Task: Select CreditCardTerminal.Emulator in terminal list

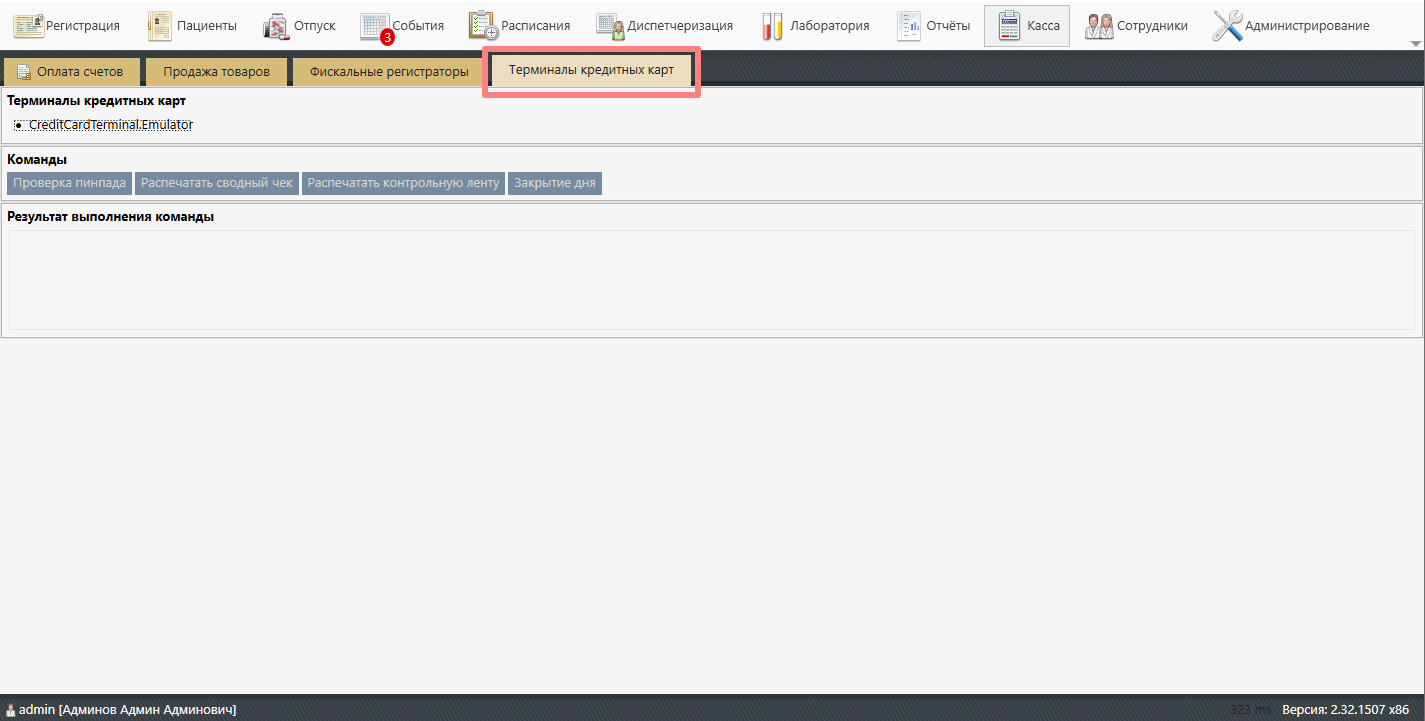Action: [110, 125]
